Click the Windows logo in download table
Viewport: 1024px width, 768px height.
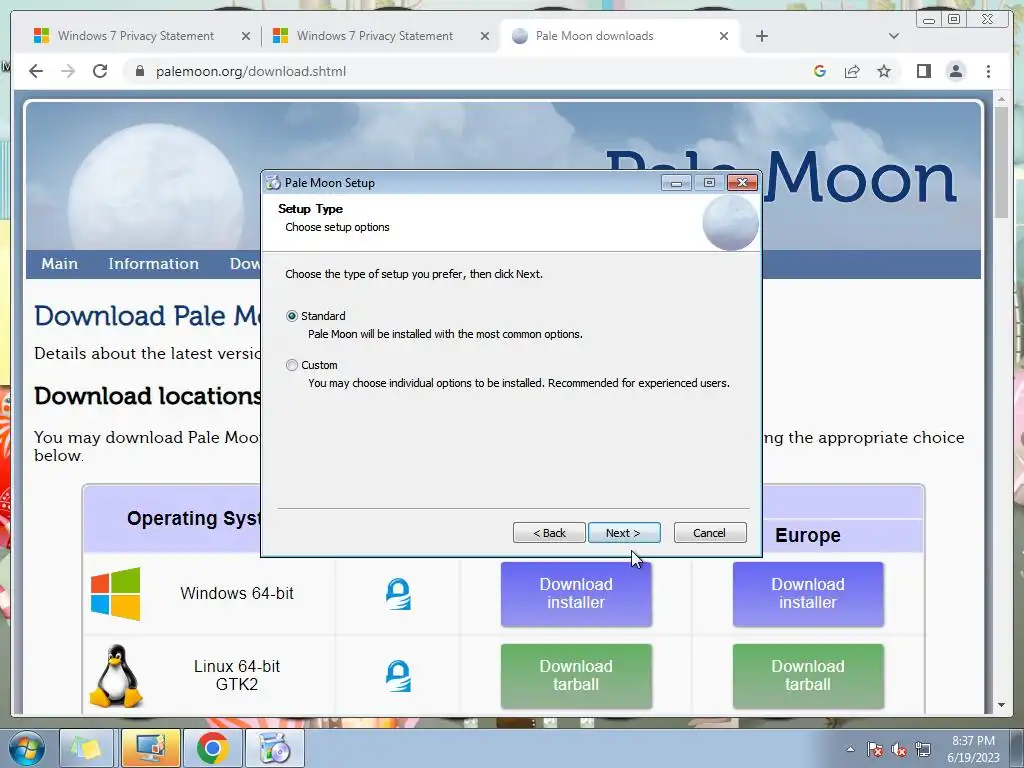(116, 594)
